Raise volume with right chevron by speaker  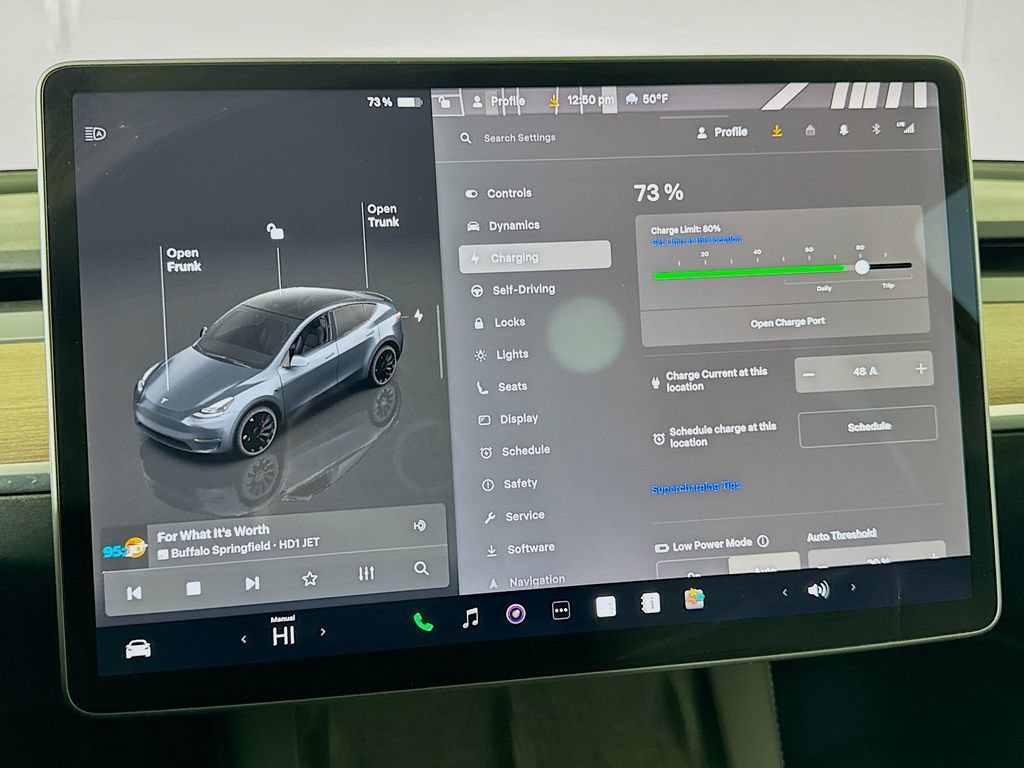(x=853, y=587)
